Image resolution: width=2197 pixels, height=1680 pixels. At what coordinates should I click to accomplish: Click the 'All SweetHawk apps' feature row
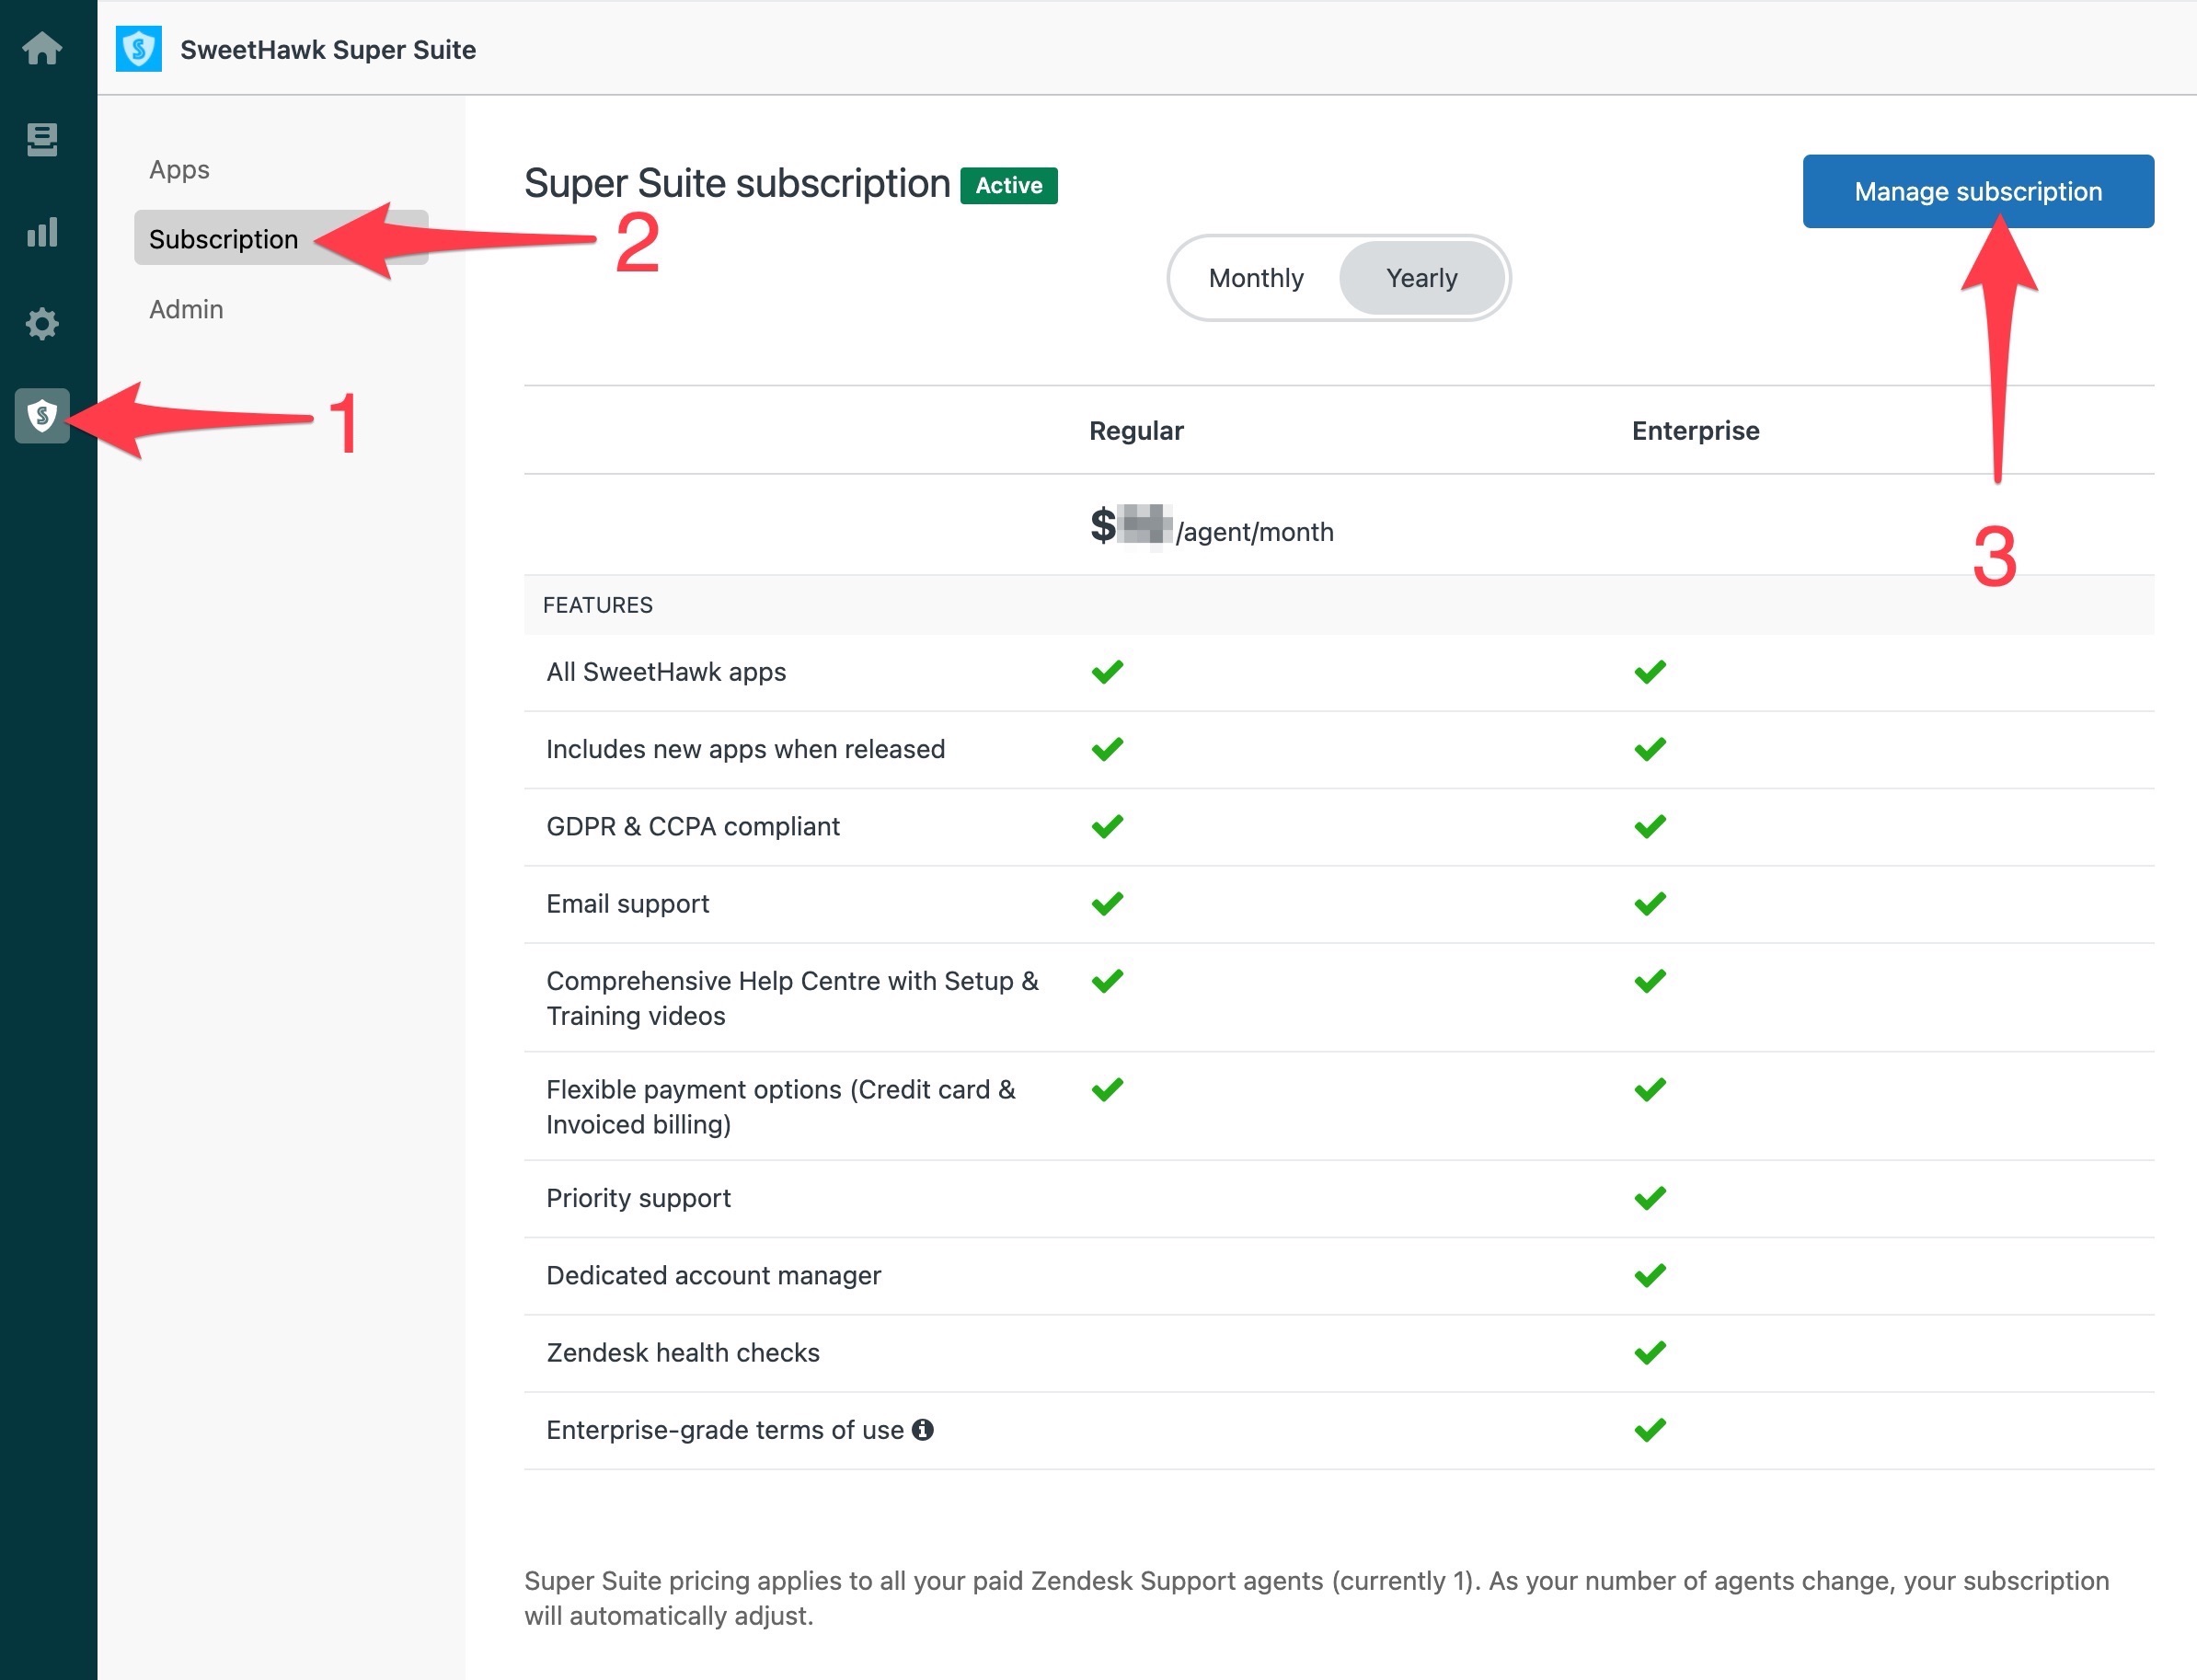[x=1339, y=672]
